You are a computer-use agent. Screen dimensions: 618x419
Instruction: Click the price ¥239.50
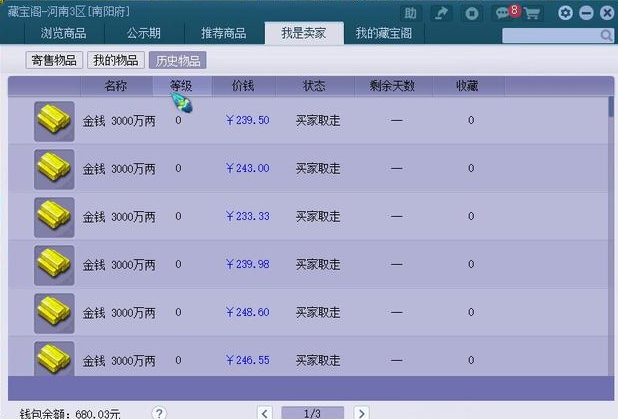click(x=248, y=120)
